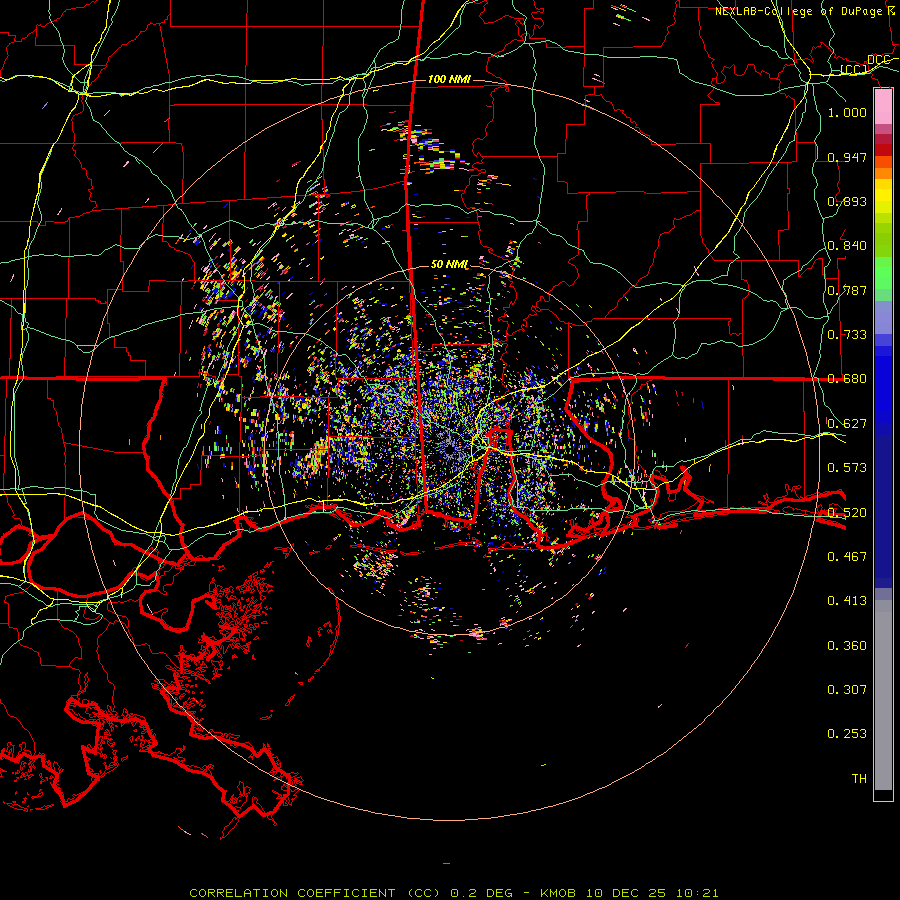Viewport: 900px width, 900px height.
Task: Select the NEXLAB-College of DuPage title text
Action: pos(806,11)
